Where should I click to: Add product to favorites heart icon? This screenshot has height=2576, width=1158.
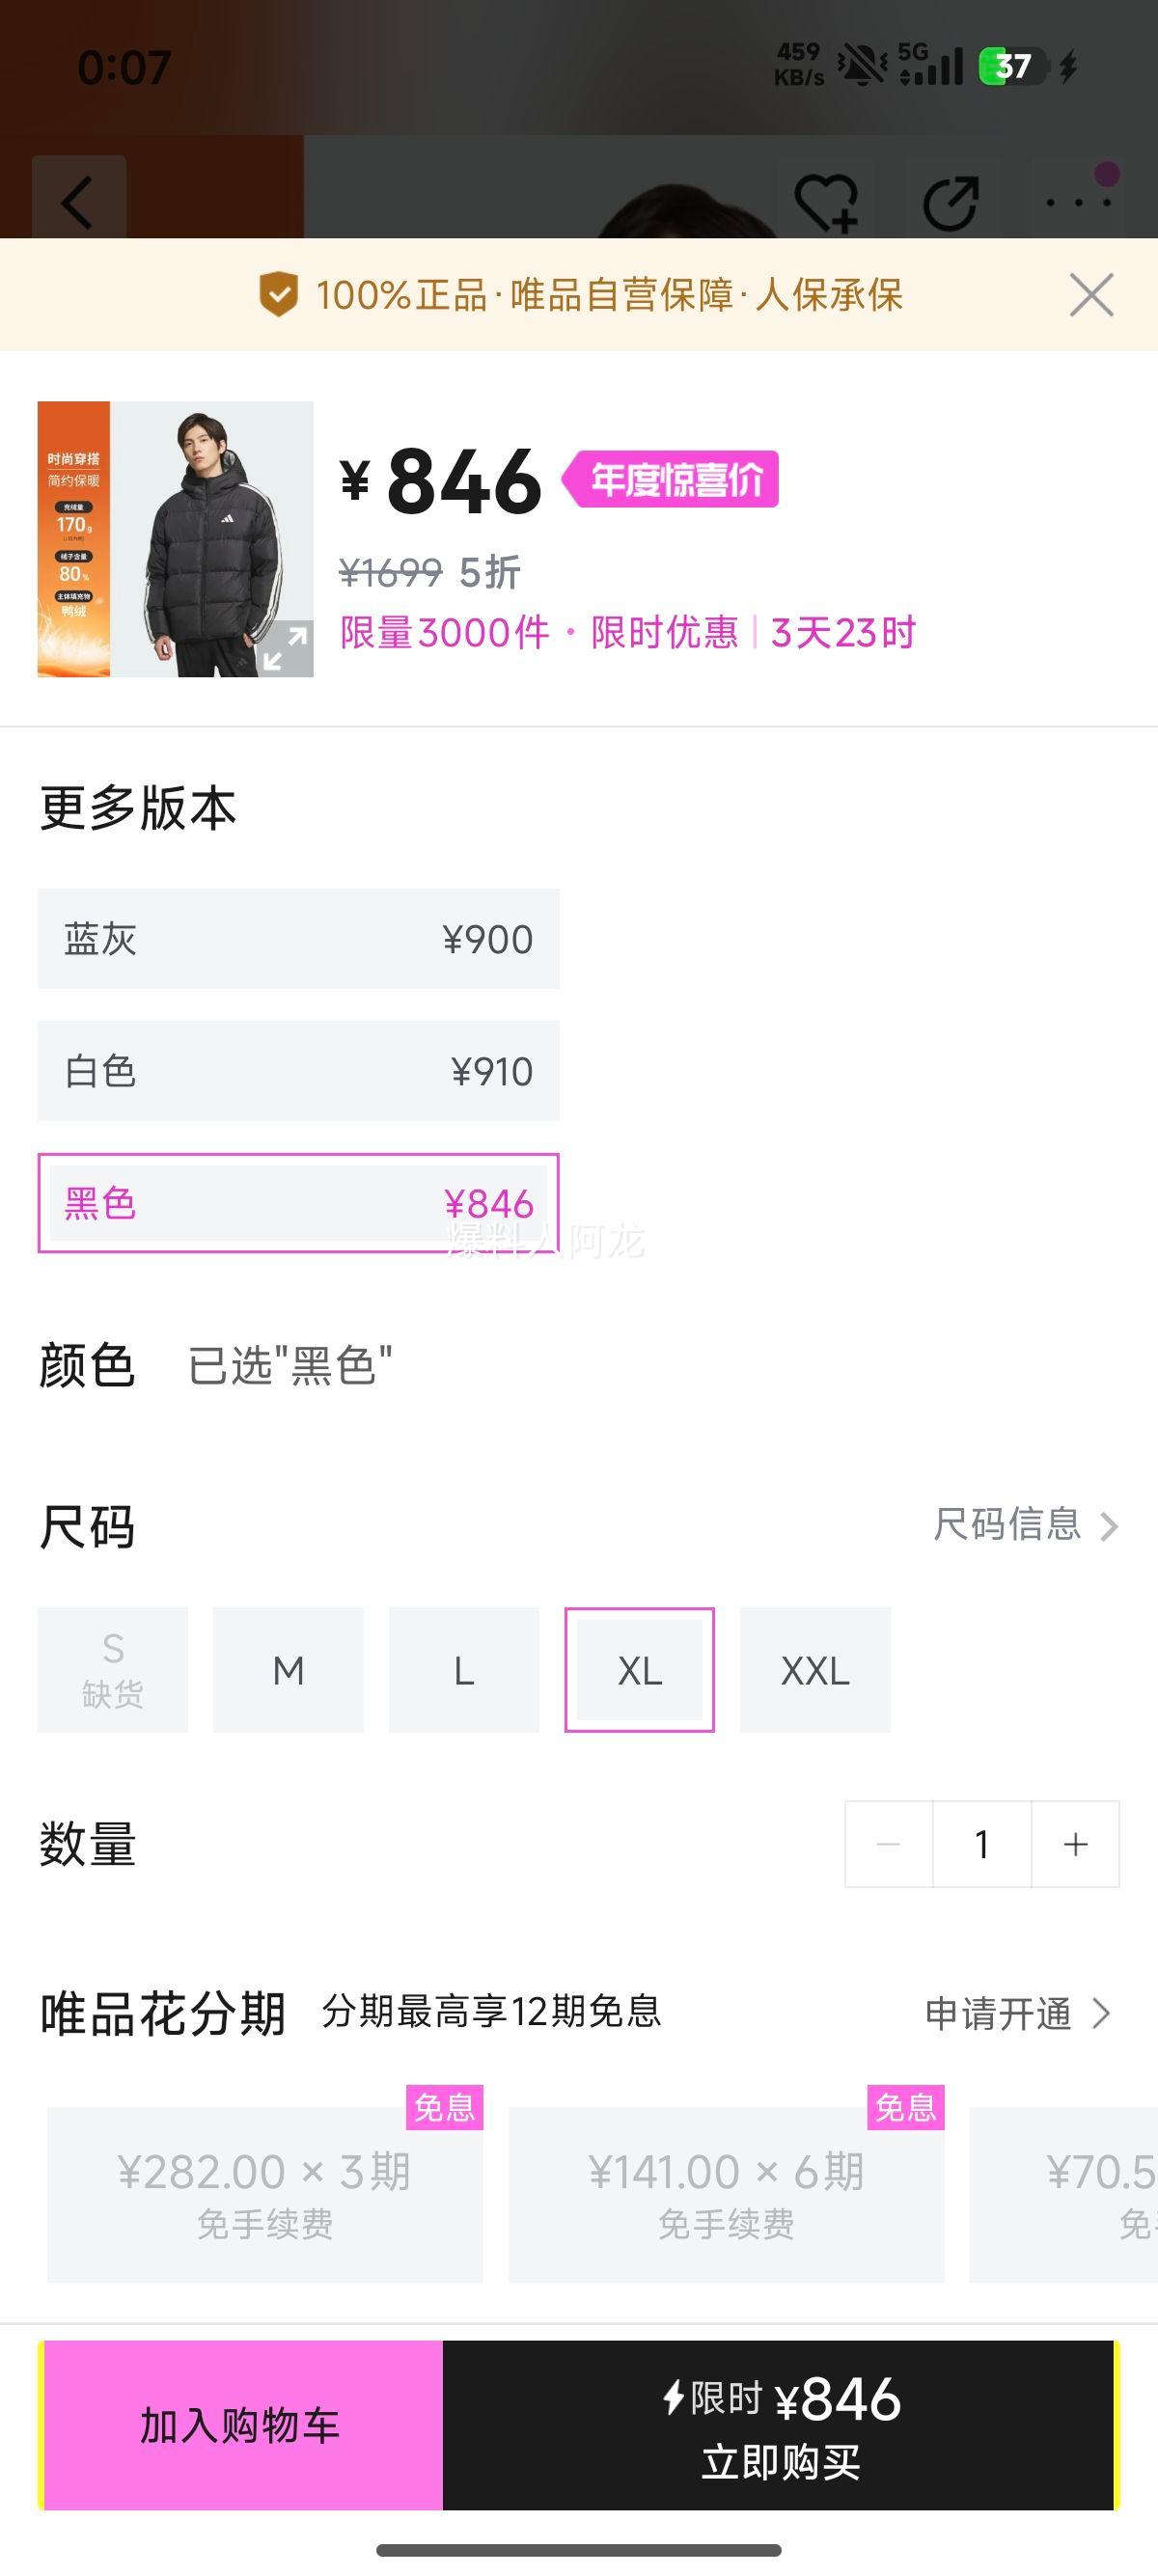tap(826, 203)
